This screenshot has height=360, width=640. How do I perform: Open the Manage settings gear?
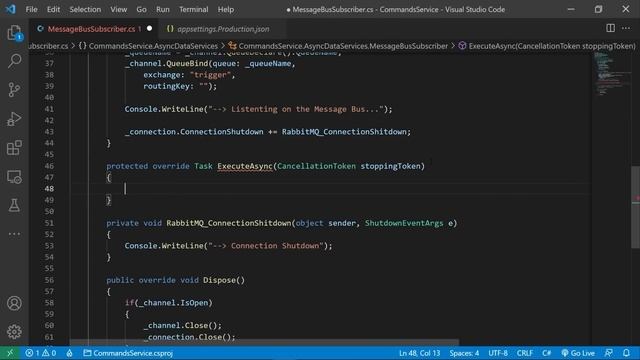[14, 331]
